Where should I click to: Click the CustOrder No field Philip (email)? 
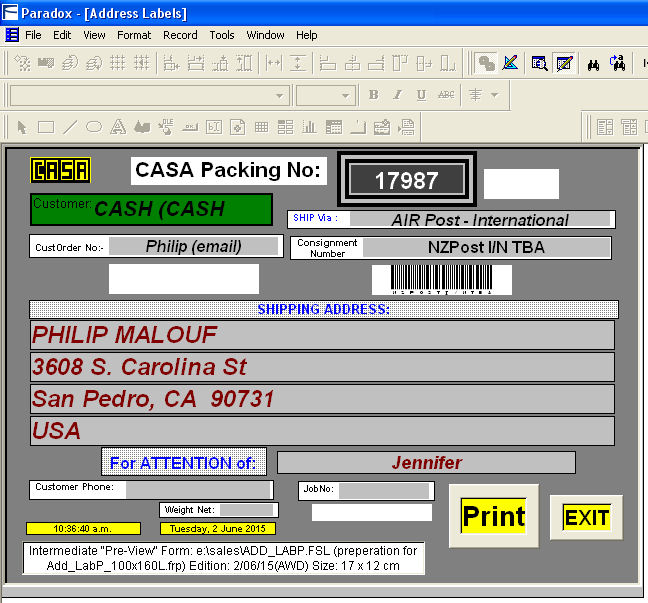click(193, 247)
